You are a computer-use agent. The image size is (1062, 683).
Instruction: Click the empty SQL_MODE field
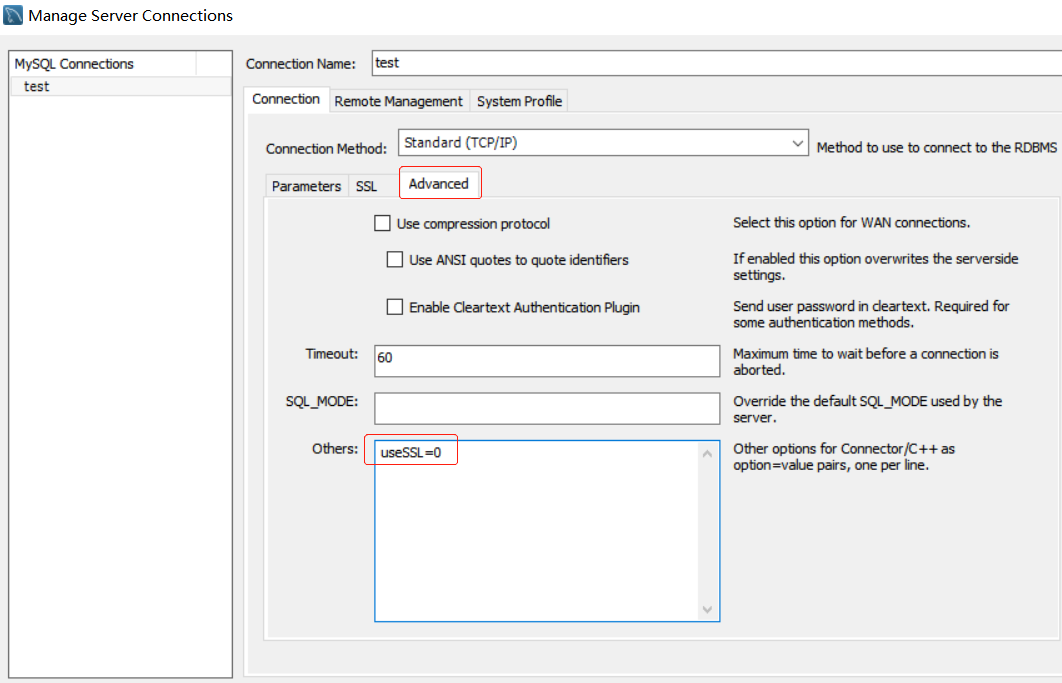point(547,408)
